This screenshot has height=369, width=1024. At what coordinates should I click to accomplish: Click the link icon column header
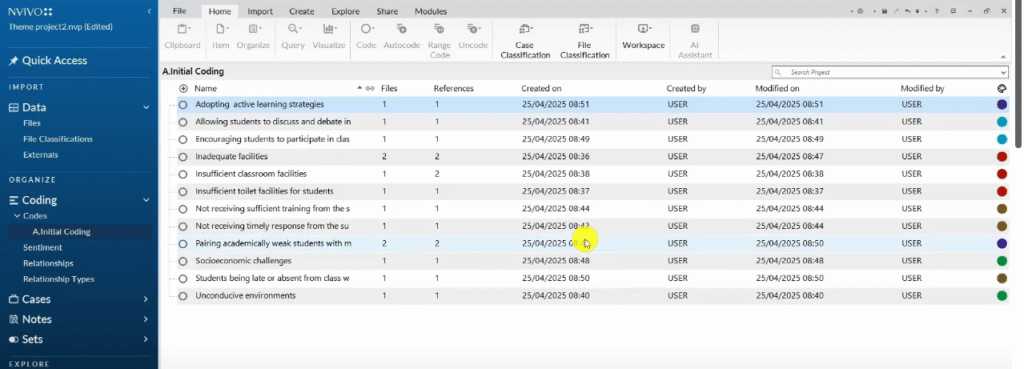370,88
